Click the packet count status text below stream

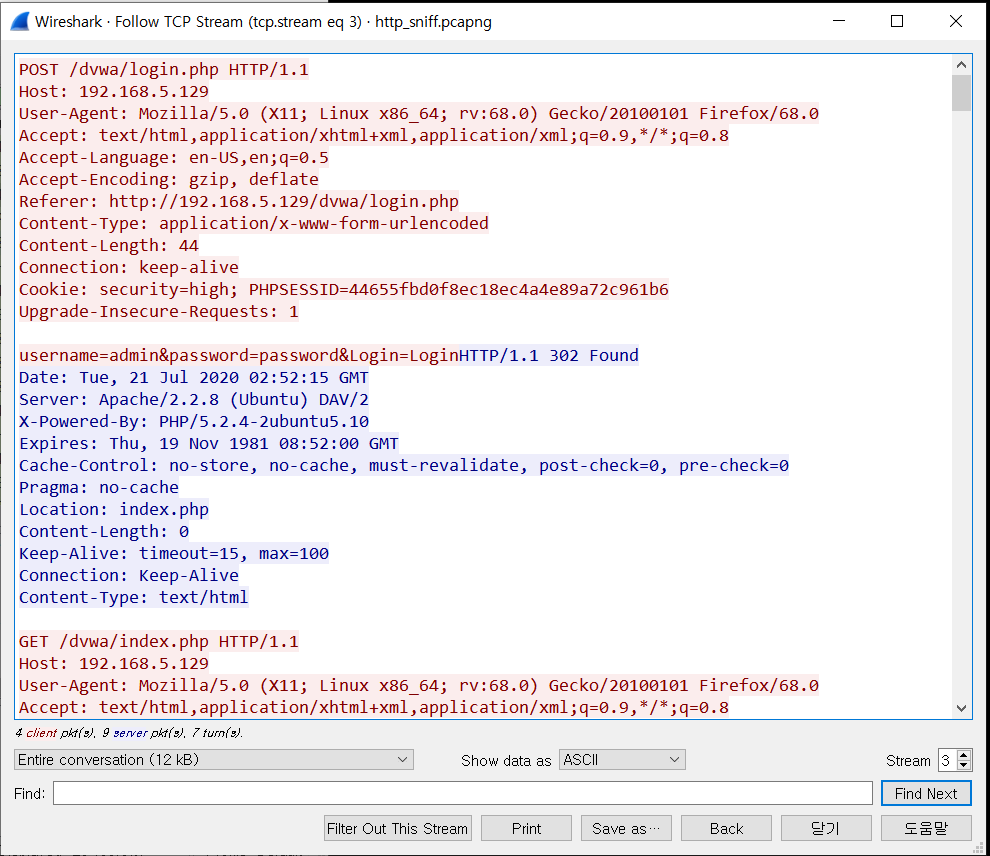coord(129,733)
